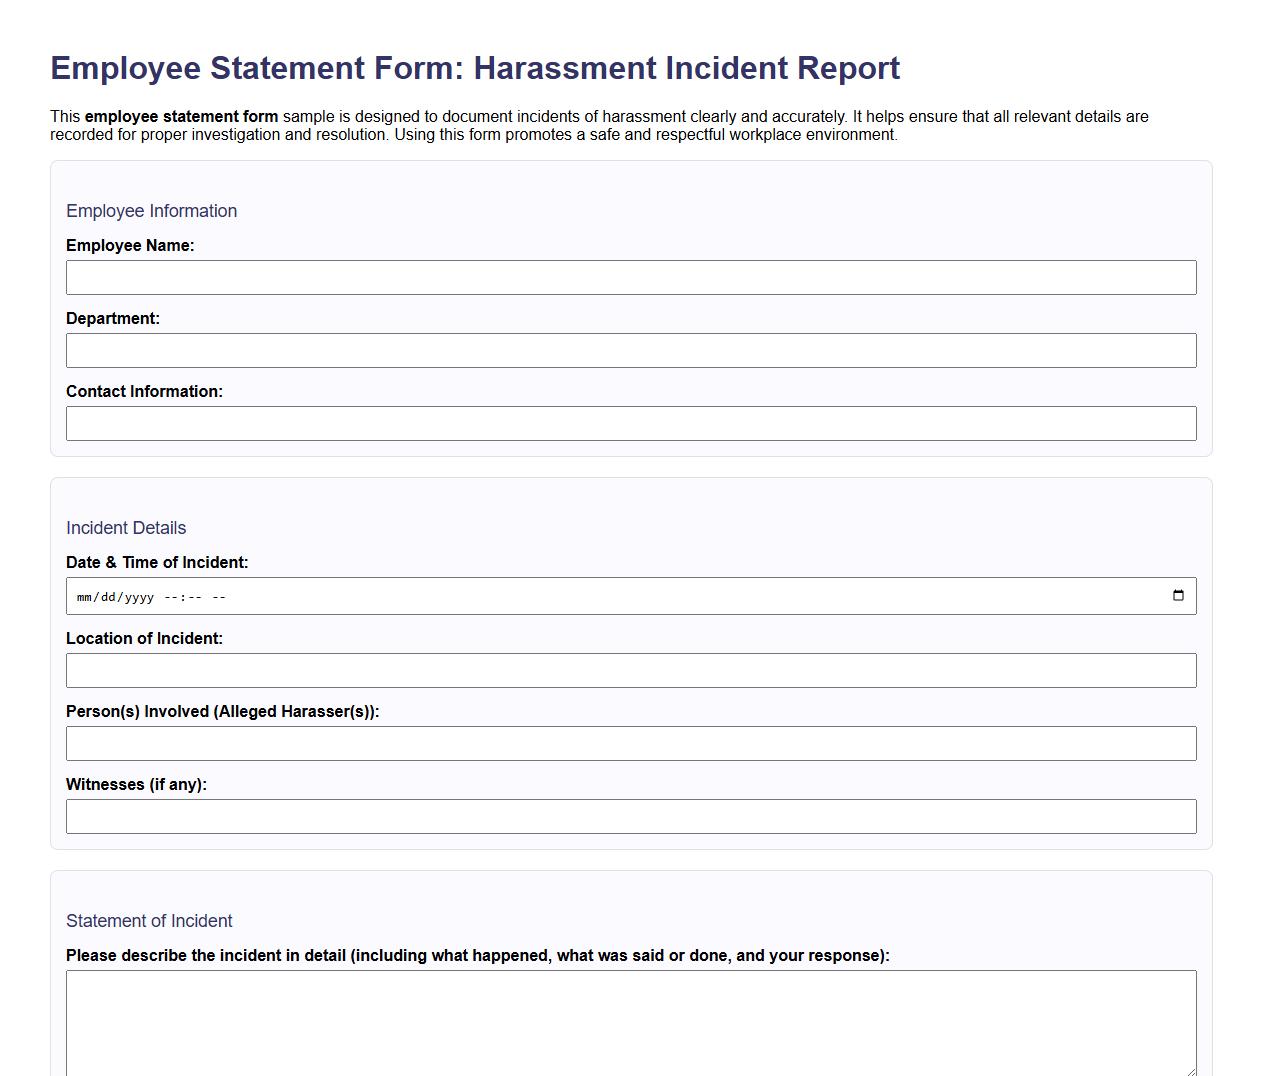Select the month (mm) segment of date input
Image resolution: width=1263 pixels, height=1076 pixels.
coord(85,596)
